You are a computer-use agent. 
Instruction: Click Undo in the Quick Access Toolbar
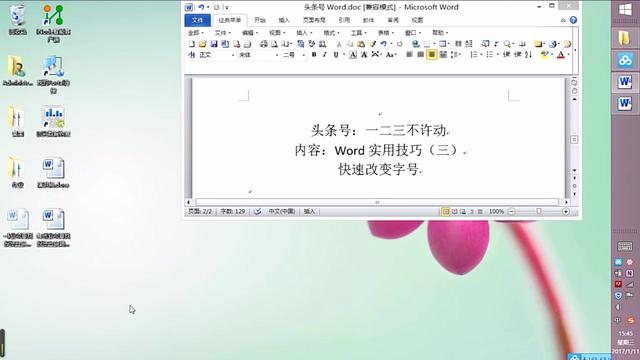click(201, 7)
